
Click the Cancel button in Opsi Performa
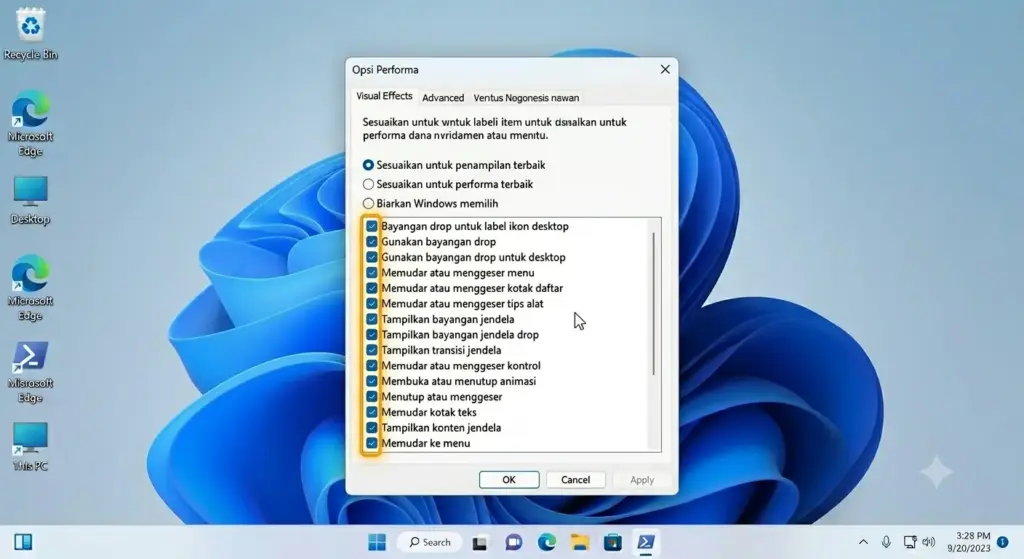pos(575,479)
